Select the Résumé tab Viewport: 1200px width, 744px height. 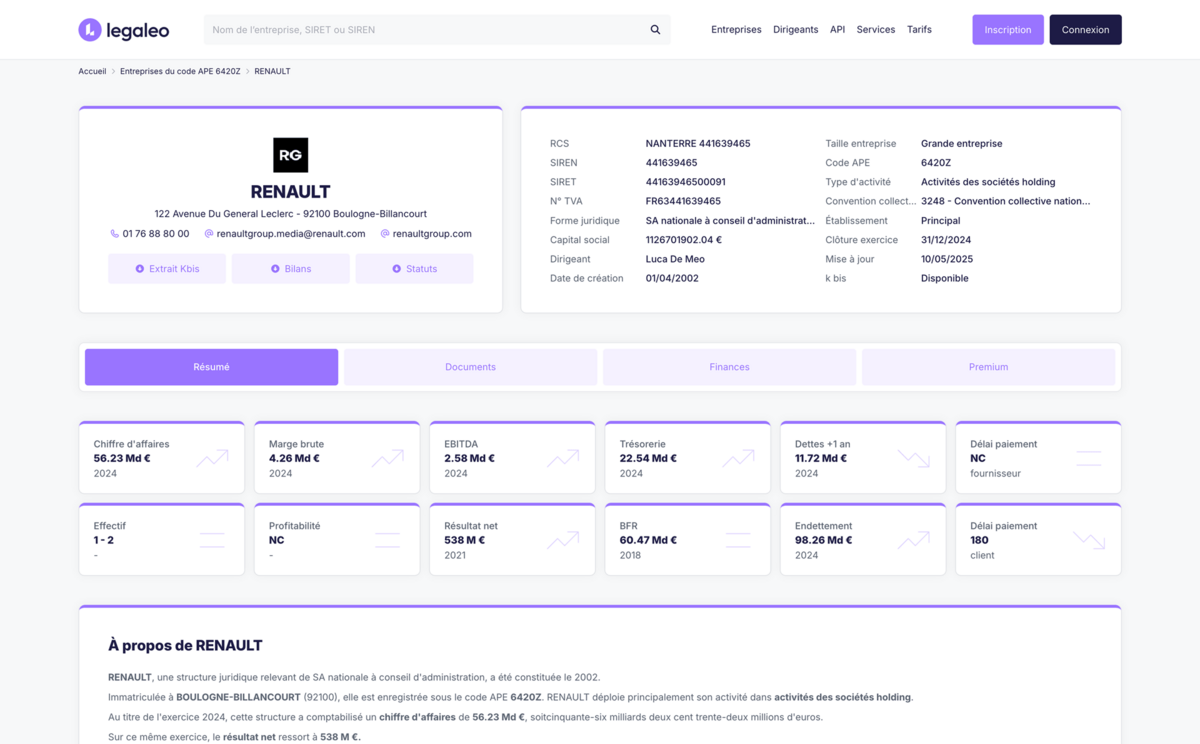click(211, 367)
